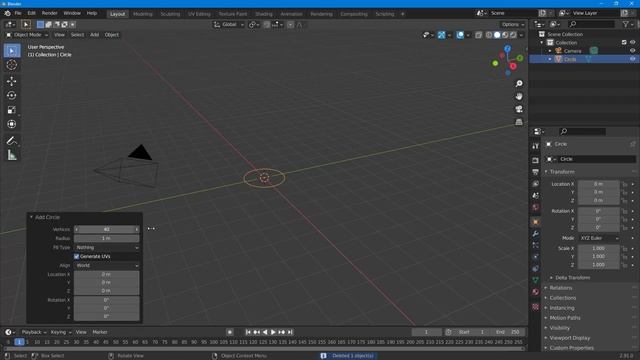Open the Render menu
The height and width of the screenshot is (360, 640).
(x=49, y=13)
